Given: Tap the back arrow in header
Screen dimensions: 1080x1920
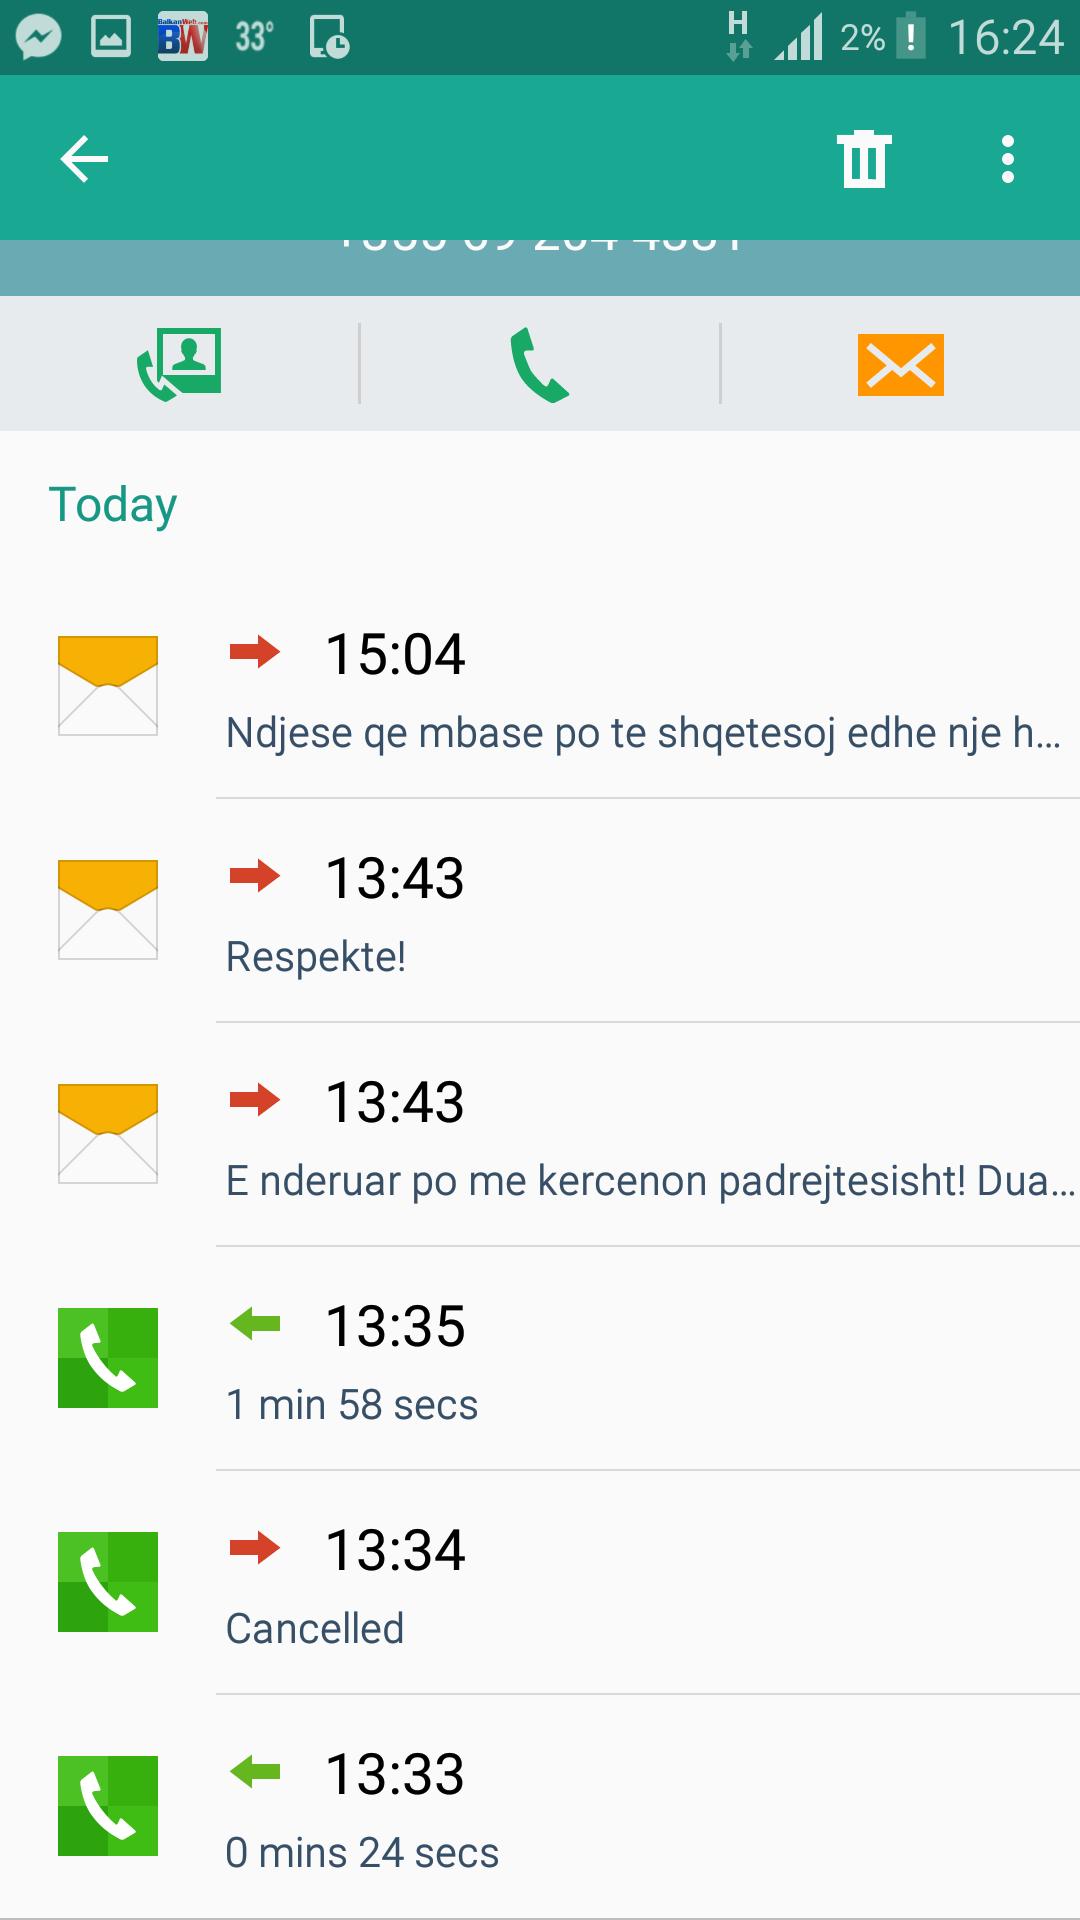Looking at the screenshot, I should point(84,159).
